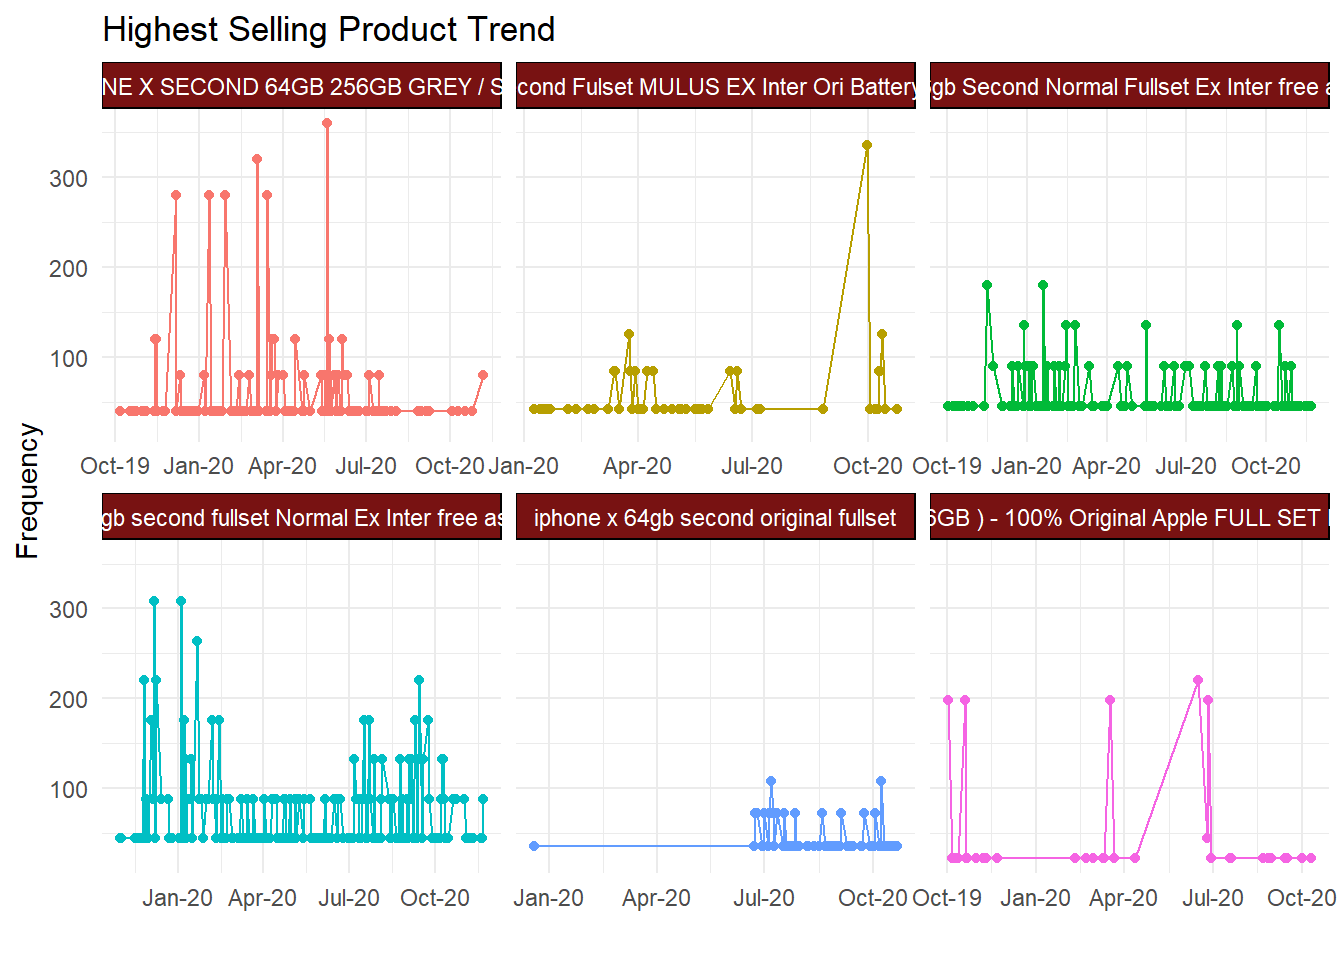Select the "iphone x 64gb second original fullset" panel header
Image resolution: width=1344 pixels, height=960 pixels.
[715, 518]
